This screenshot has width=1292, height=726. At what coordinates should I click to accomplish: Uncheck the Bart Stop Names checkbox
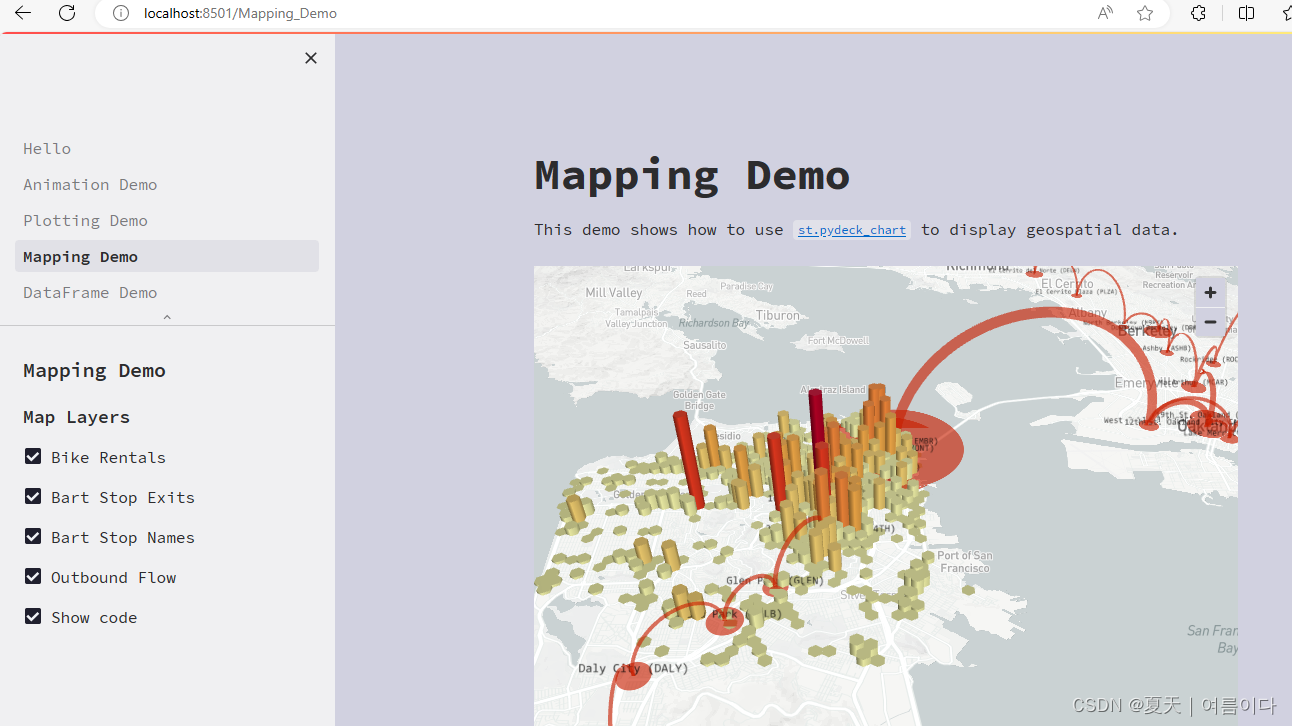[33, 536]
